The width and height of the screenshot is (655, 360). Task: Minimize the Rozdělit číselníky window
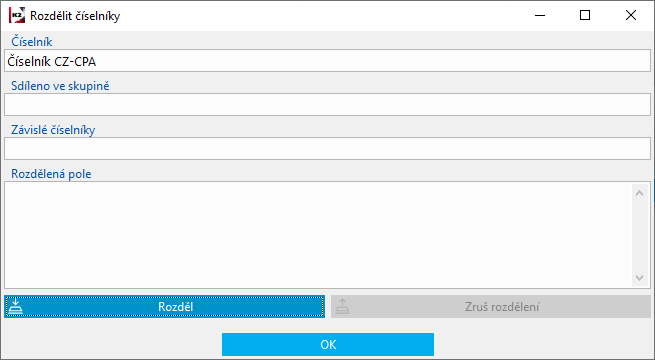pos(540,15)
